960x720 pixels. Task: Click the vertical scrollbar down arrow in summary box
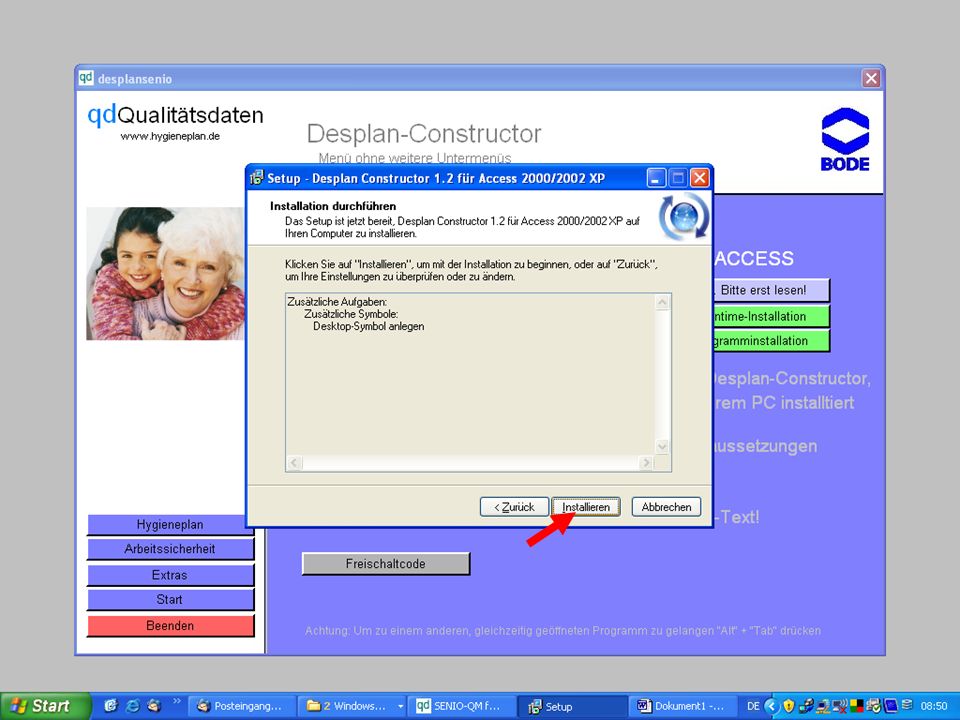tap(662, 447)
